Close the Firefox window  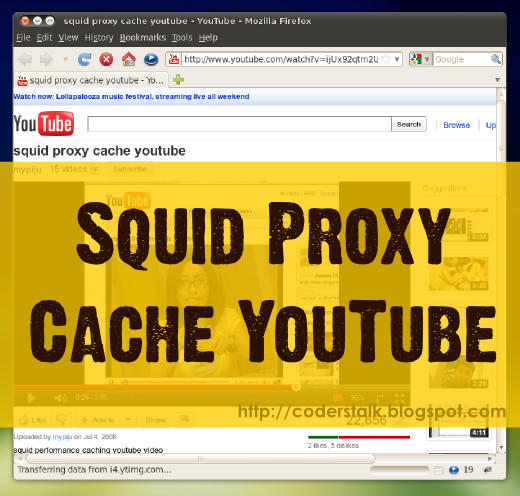coord(25,21)
